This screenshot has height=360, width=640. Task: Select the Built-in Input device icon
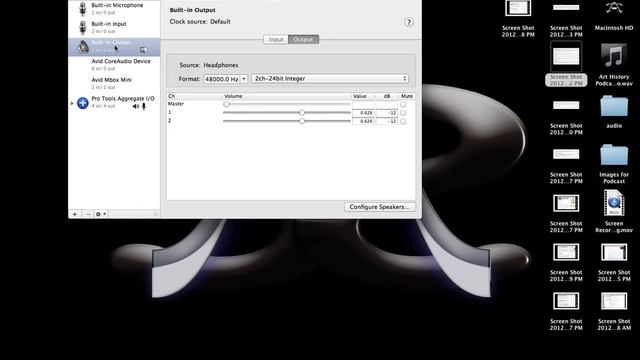click(x=82, y=27)
